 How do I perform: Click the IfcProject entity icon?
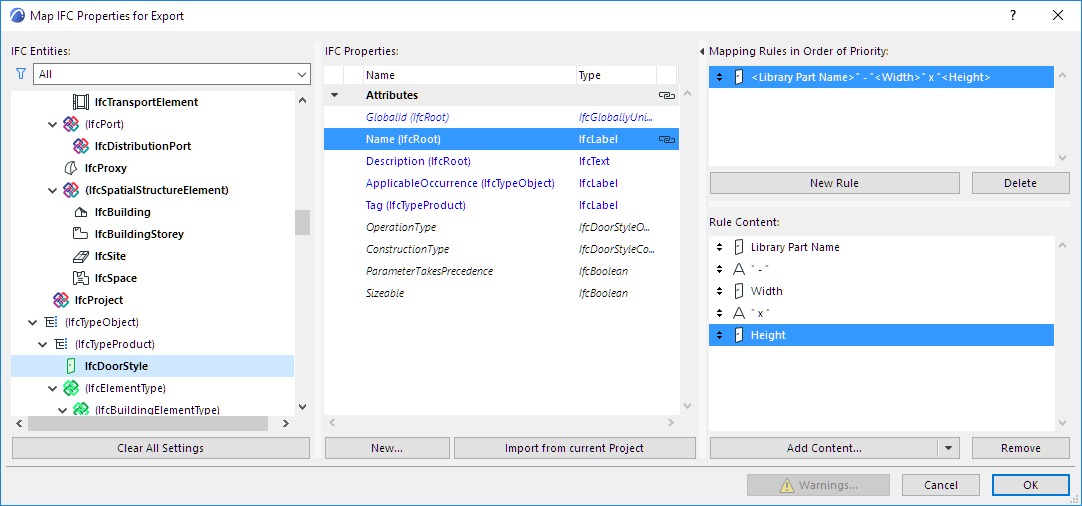(x=61, y=300)
